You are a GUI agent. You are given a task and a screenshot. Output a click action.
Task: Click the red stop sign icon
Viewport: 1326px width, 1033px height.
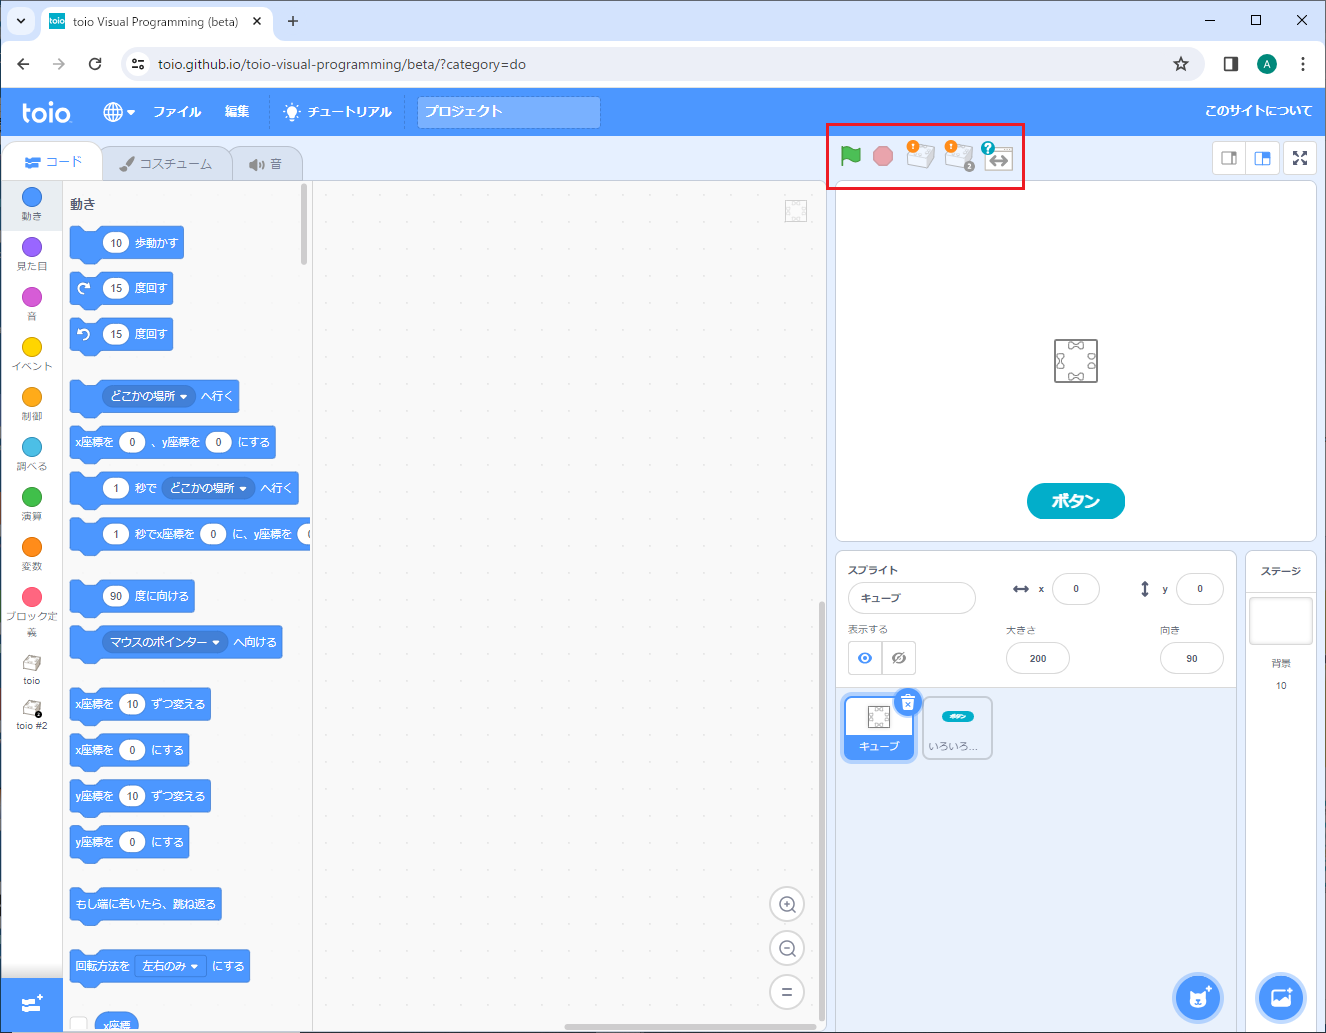882,156
